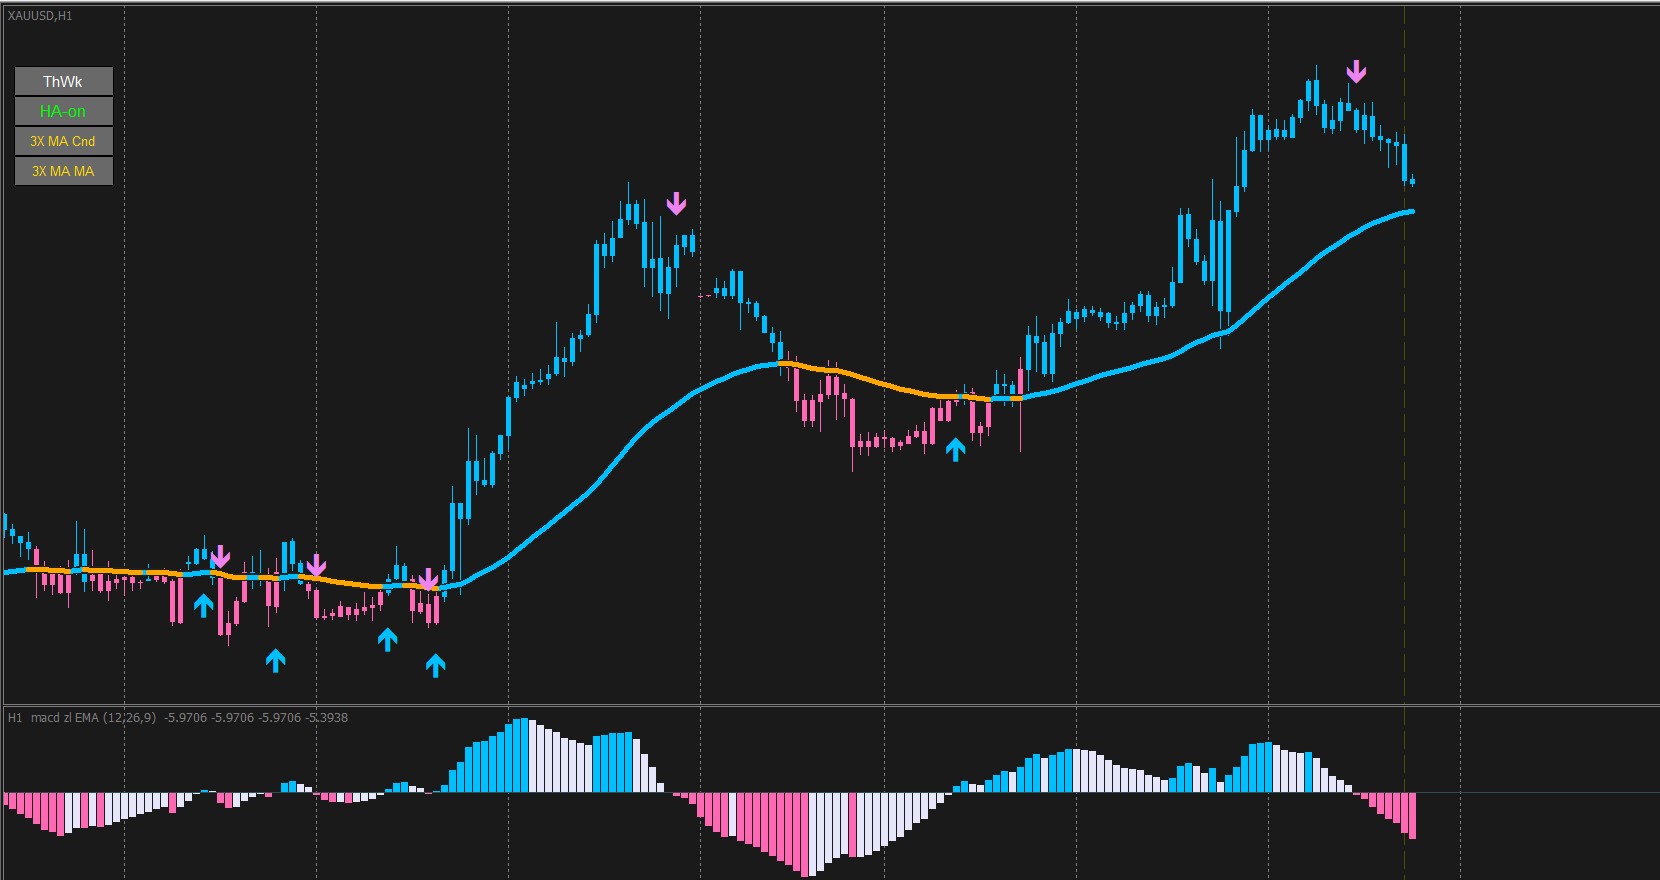Select the second pink down arrow from left
1660x880 pixels.
[x=316, y=565]
